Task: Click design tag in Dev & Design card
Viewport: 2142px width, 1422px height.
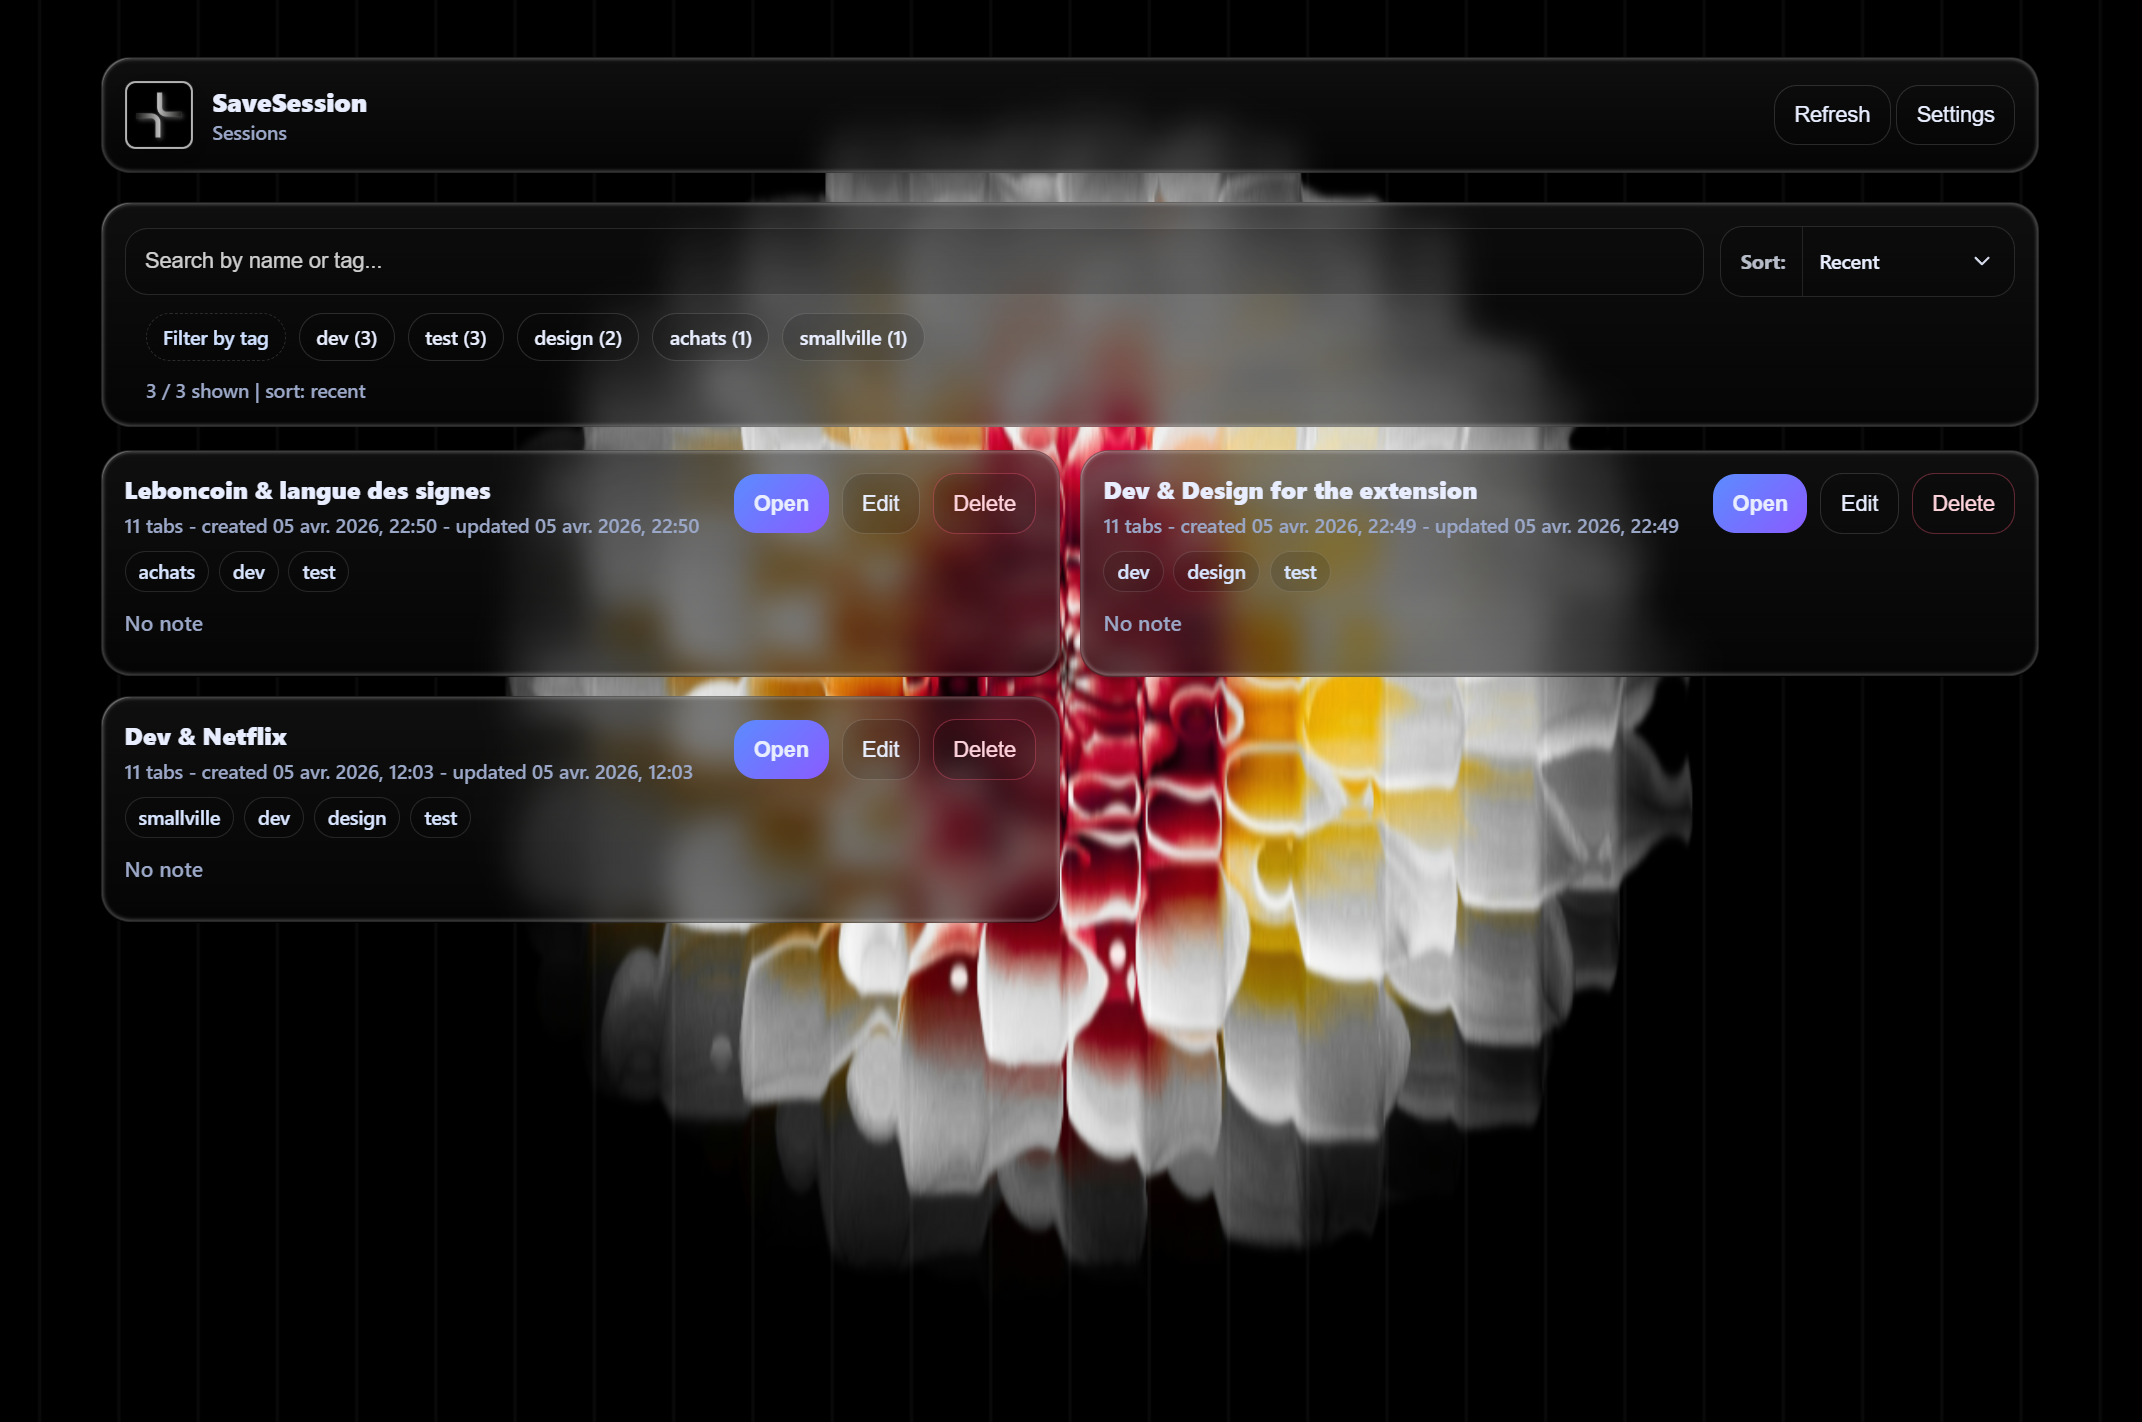Action: 1216,572
